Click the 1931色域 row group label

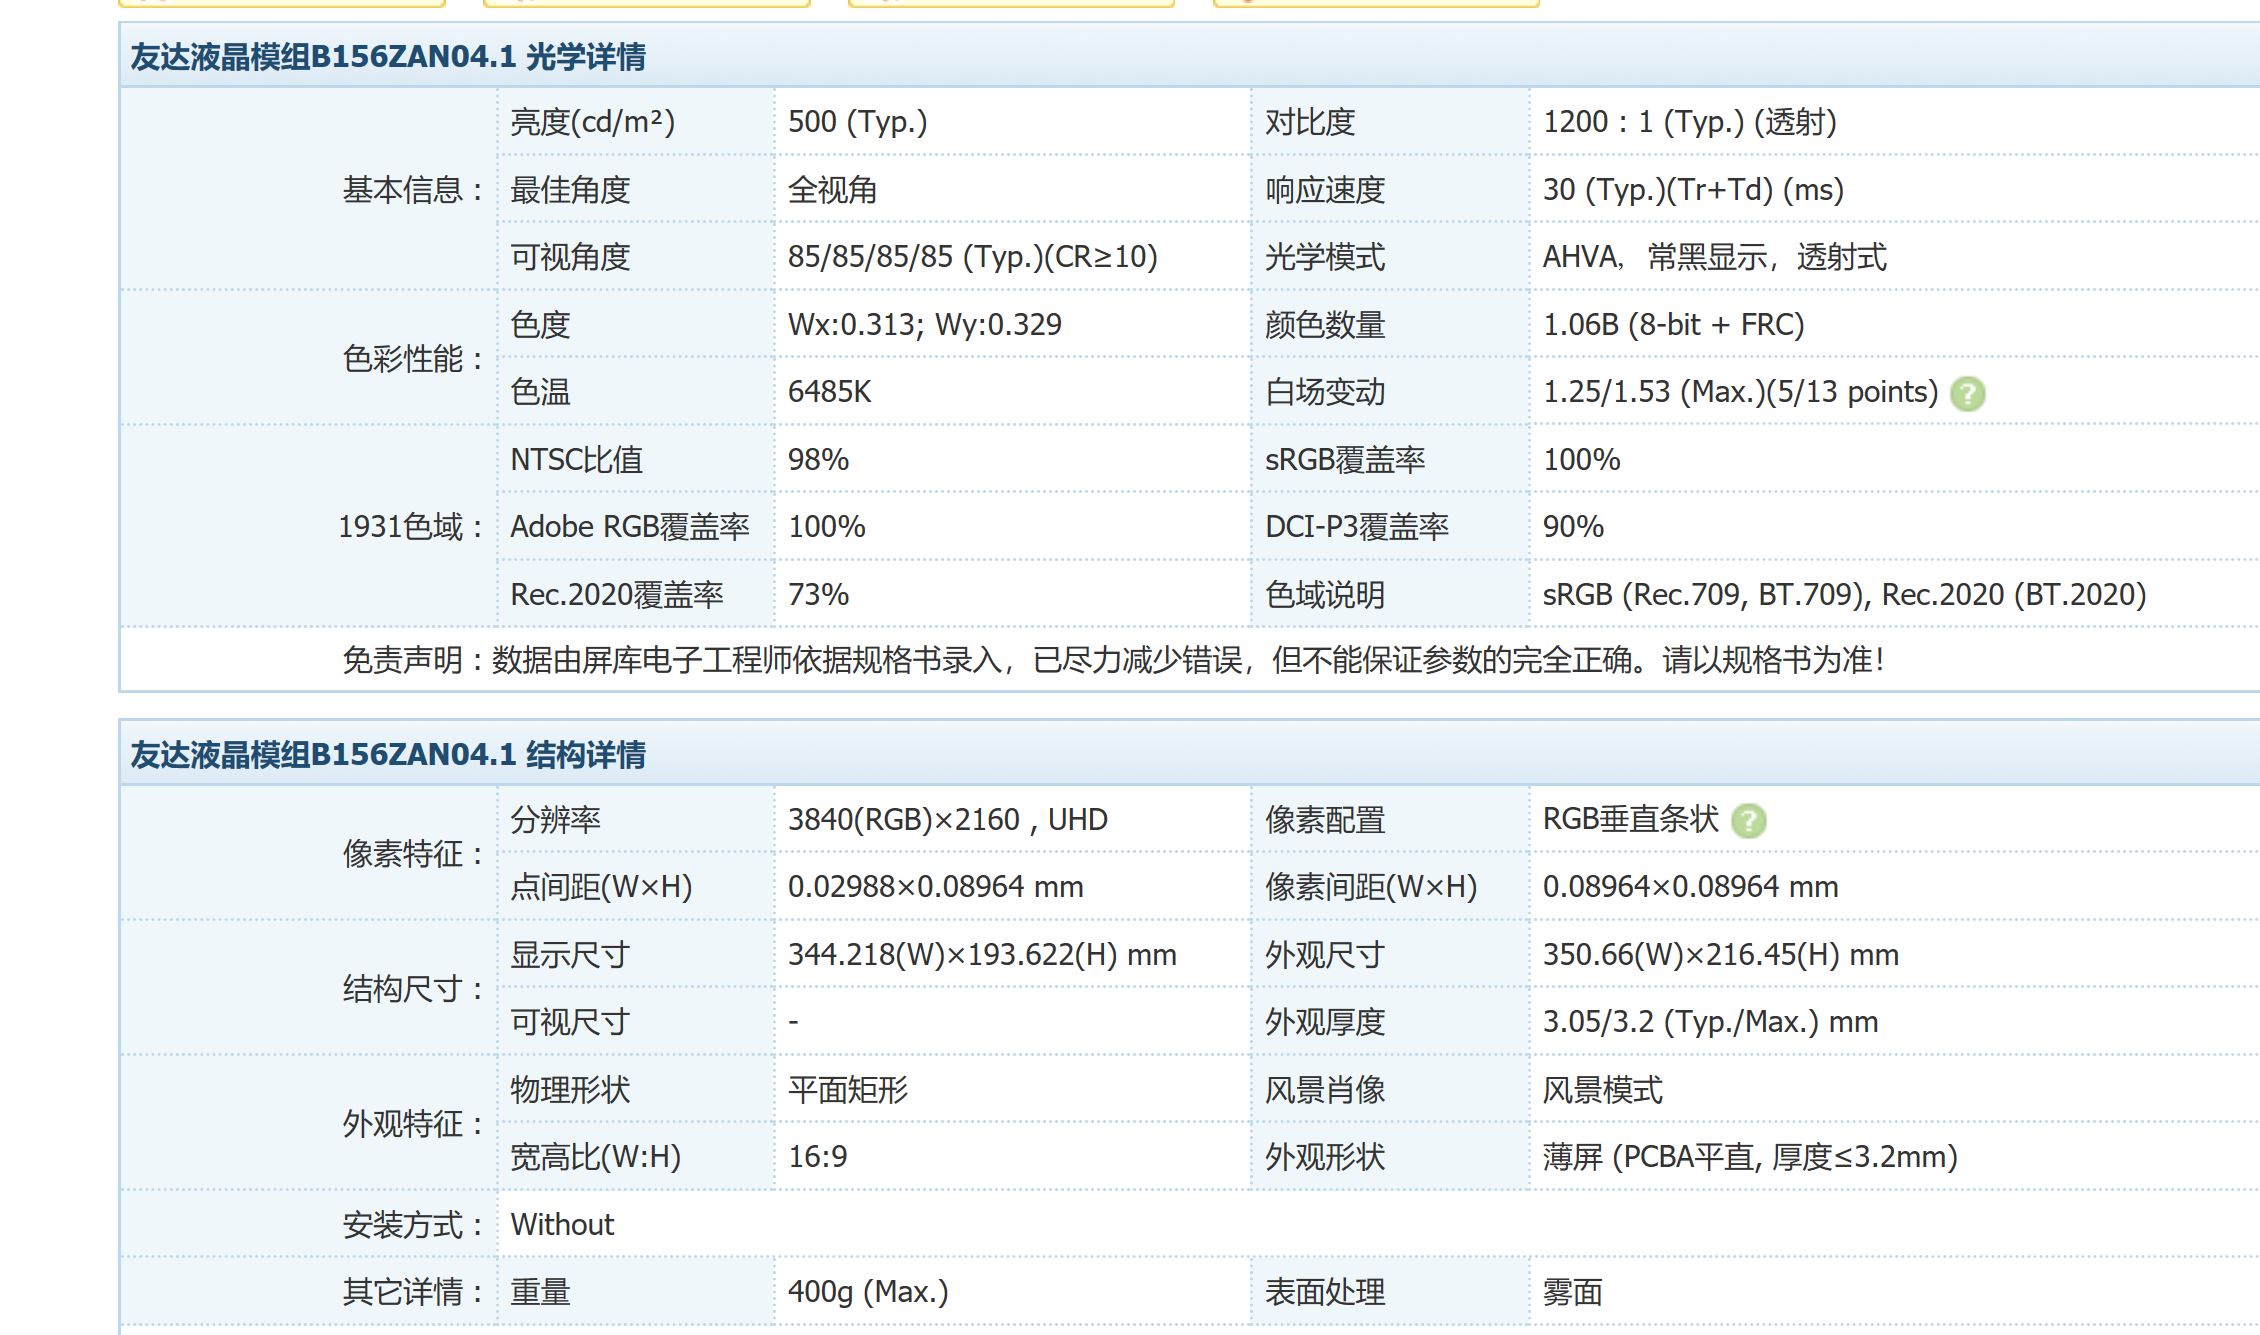coord(411,527)
